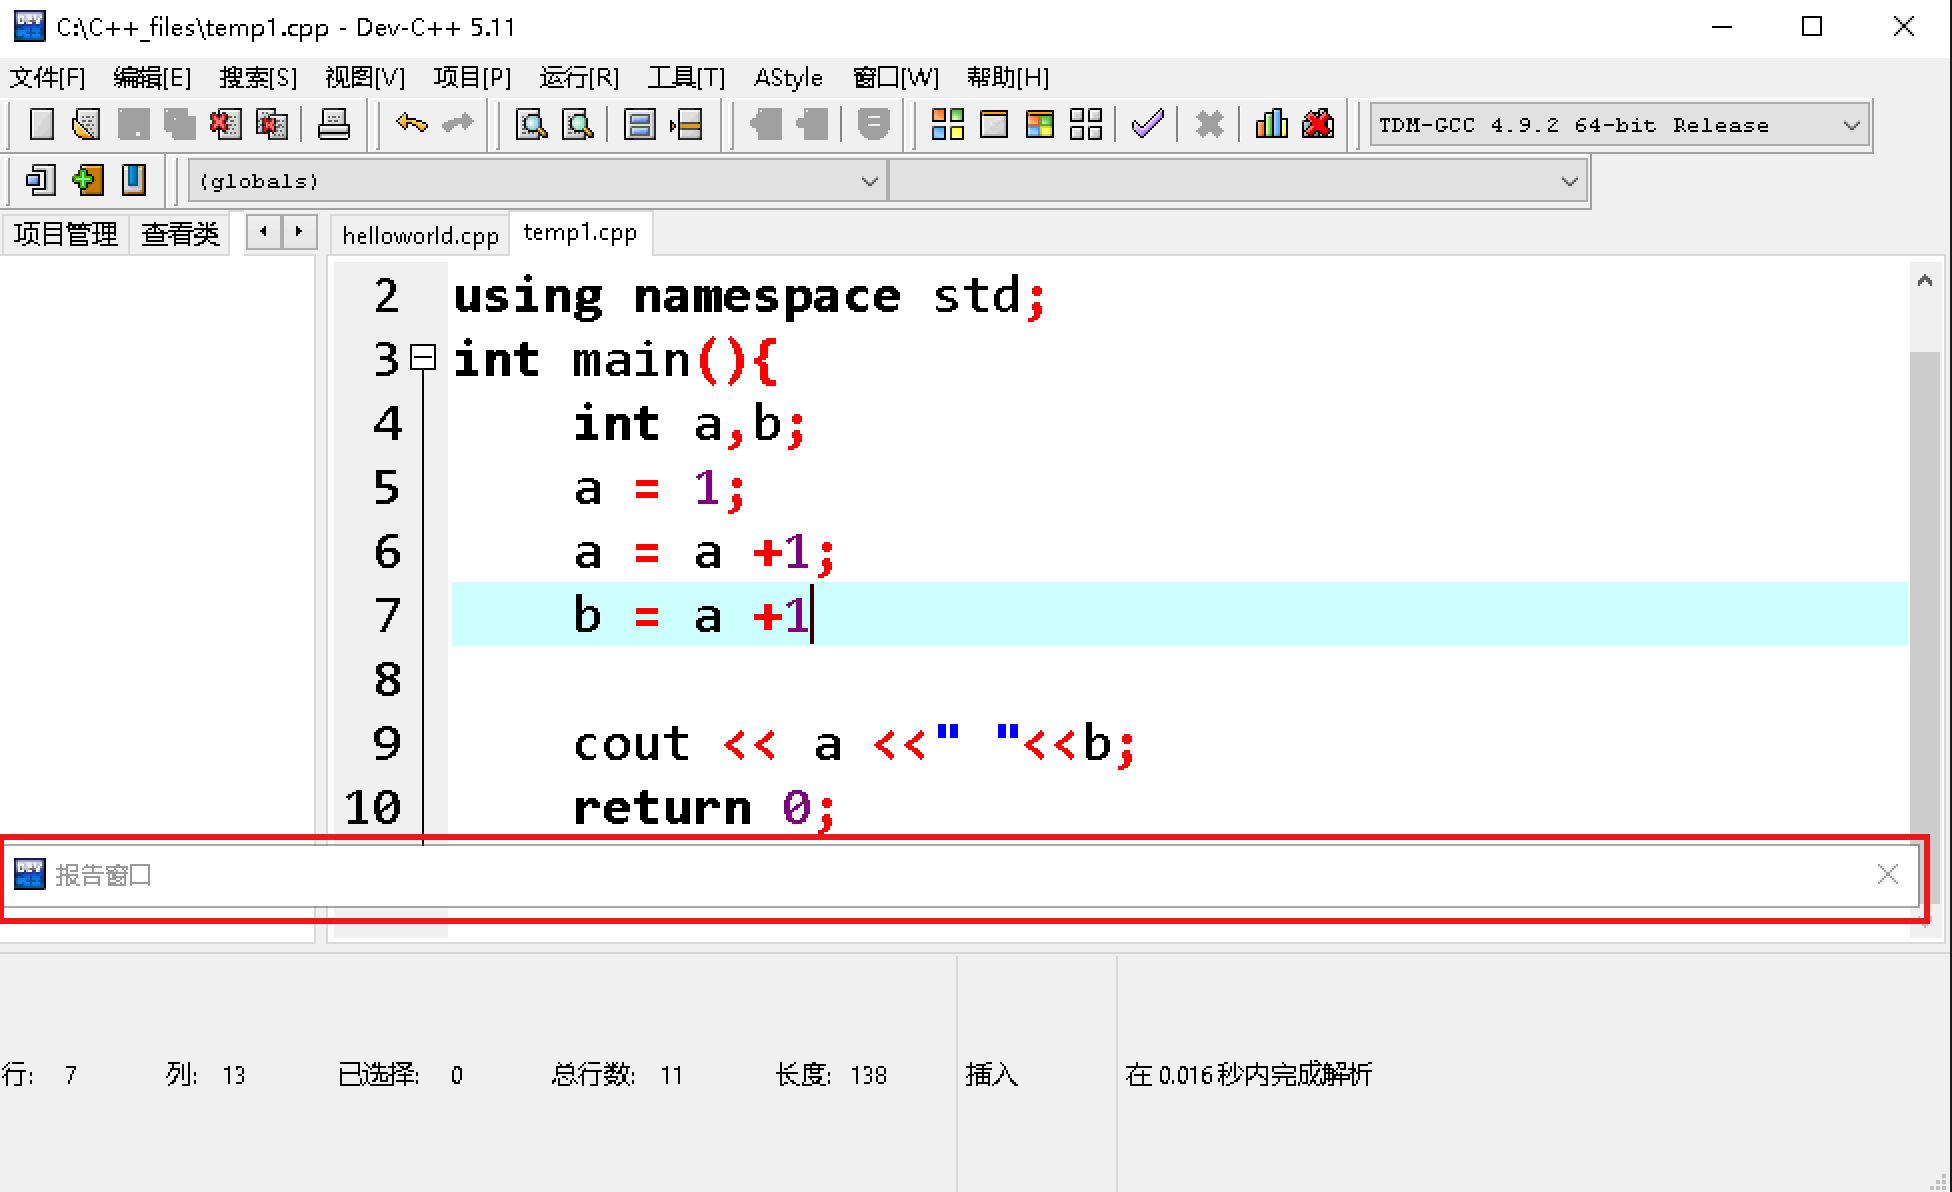Delete profiling data with the red X icon

tap(1317, 124)
